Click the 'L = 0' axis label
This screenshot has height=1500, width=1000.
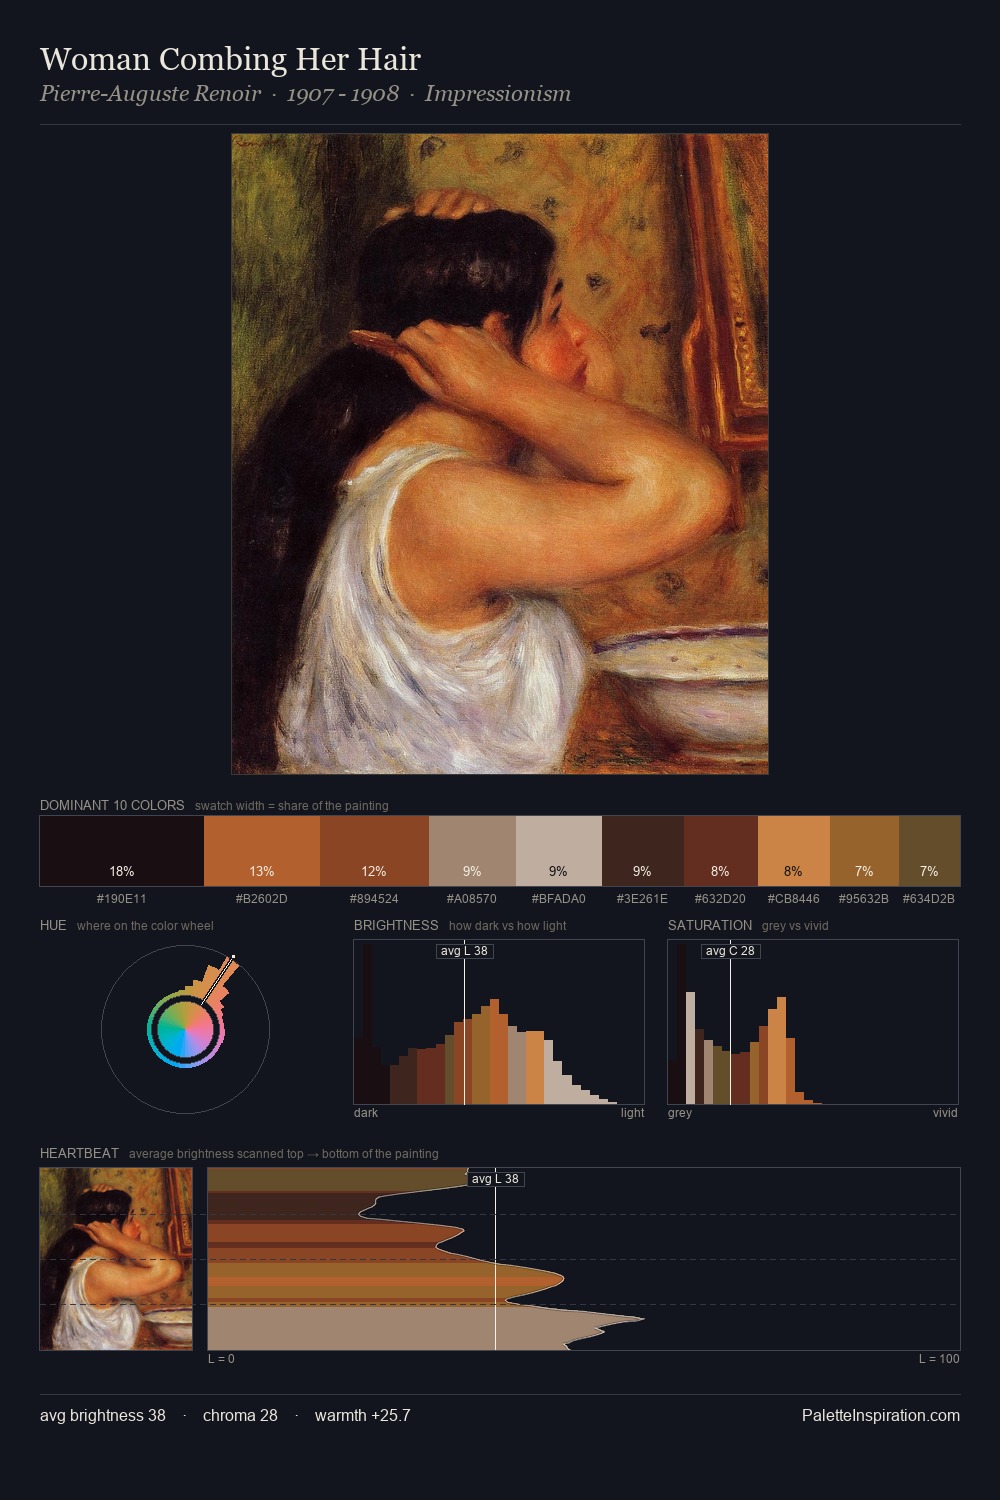221,1359
